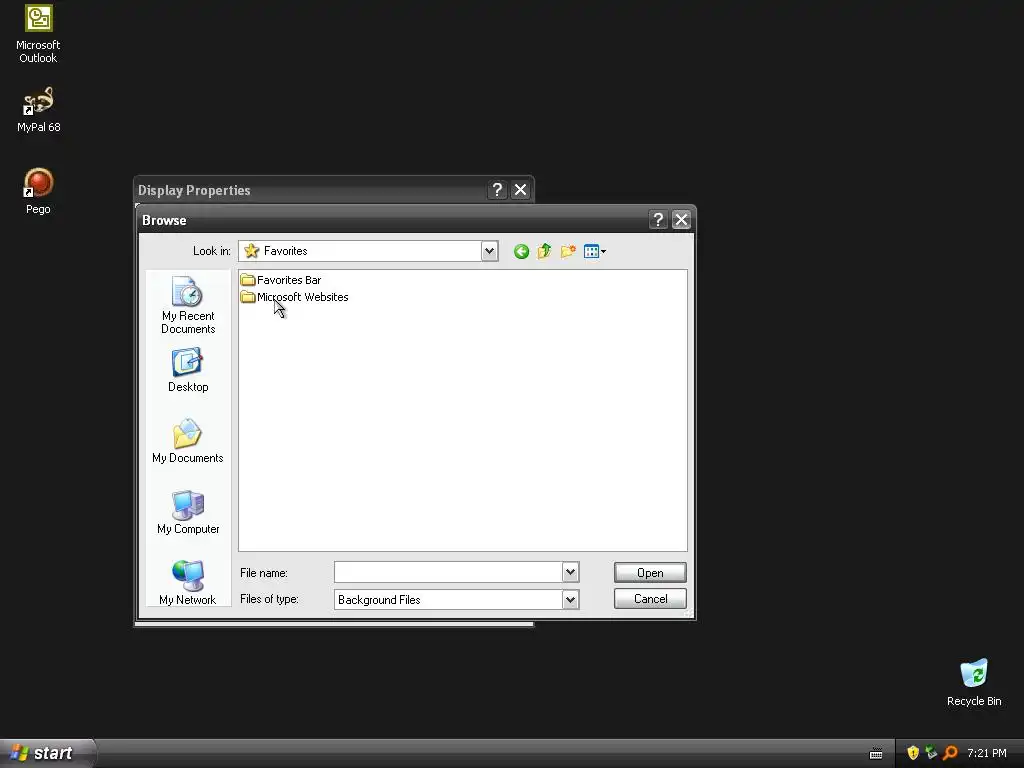Click the network connection tray icon
The width and height of the screenshot is (1024, 768).
pyautogui.click(x=931, y=753)
